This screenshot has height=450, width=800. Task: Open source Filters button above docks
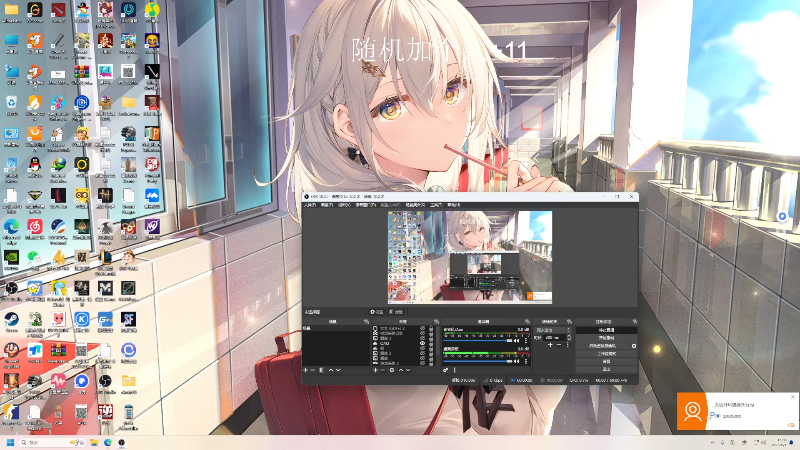click(396, 312)
